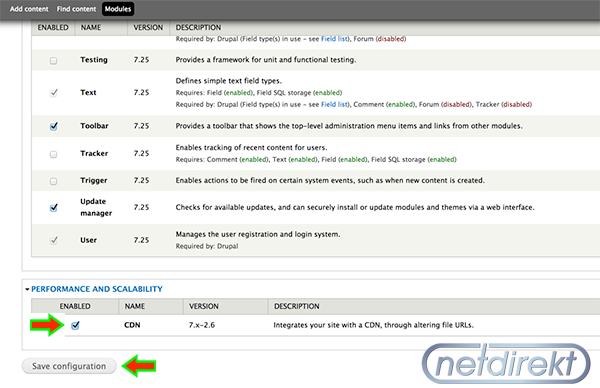Open the Find content menu item
The image size is (600, 388).
pos(76,9)
